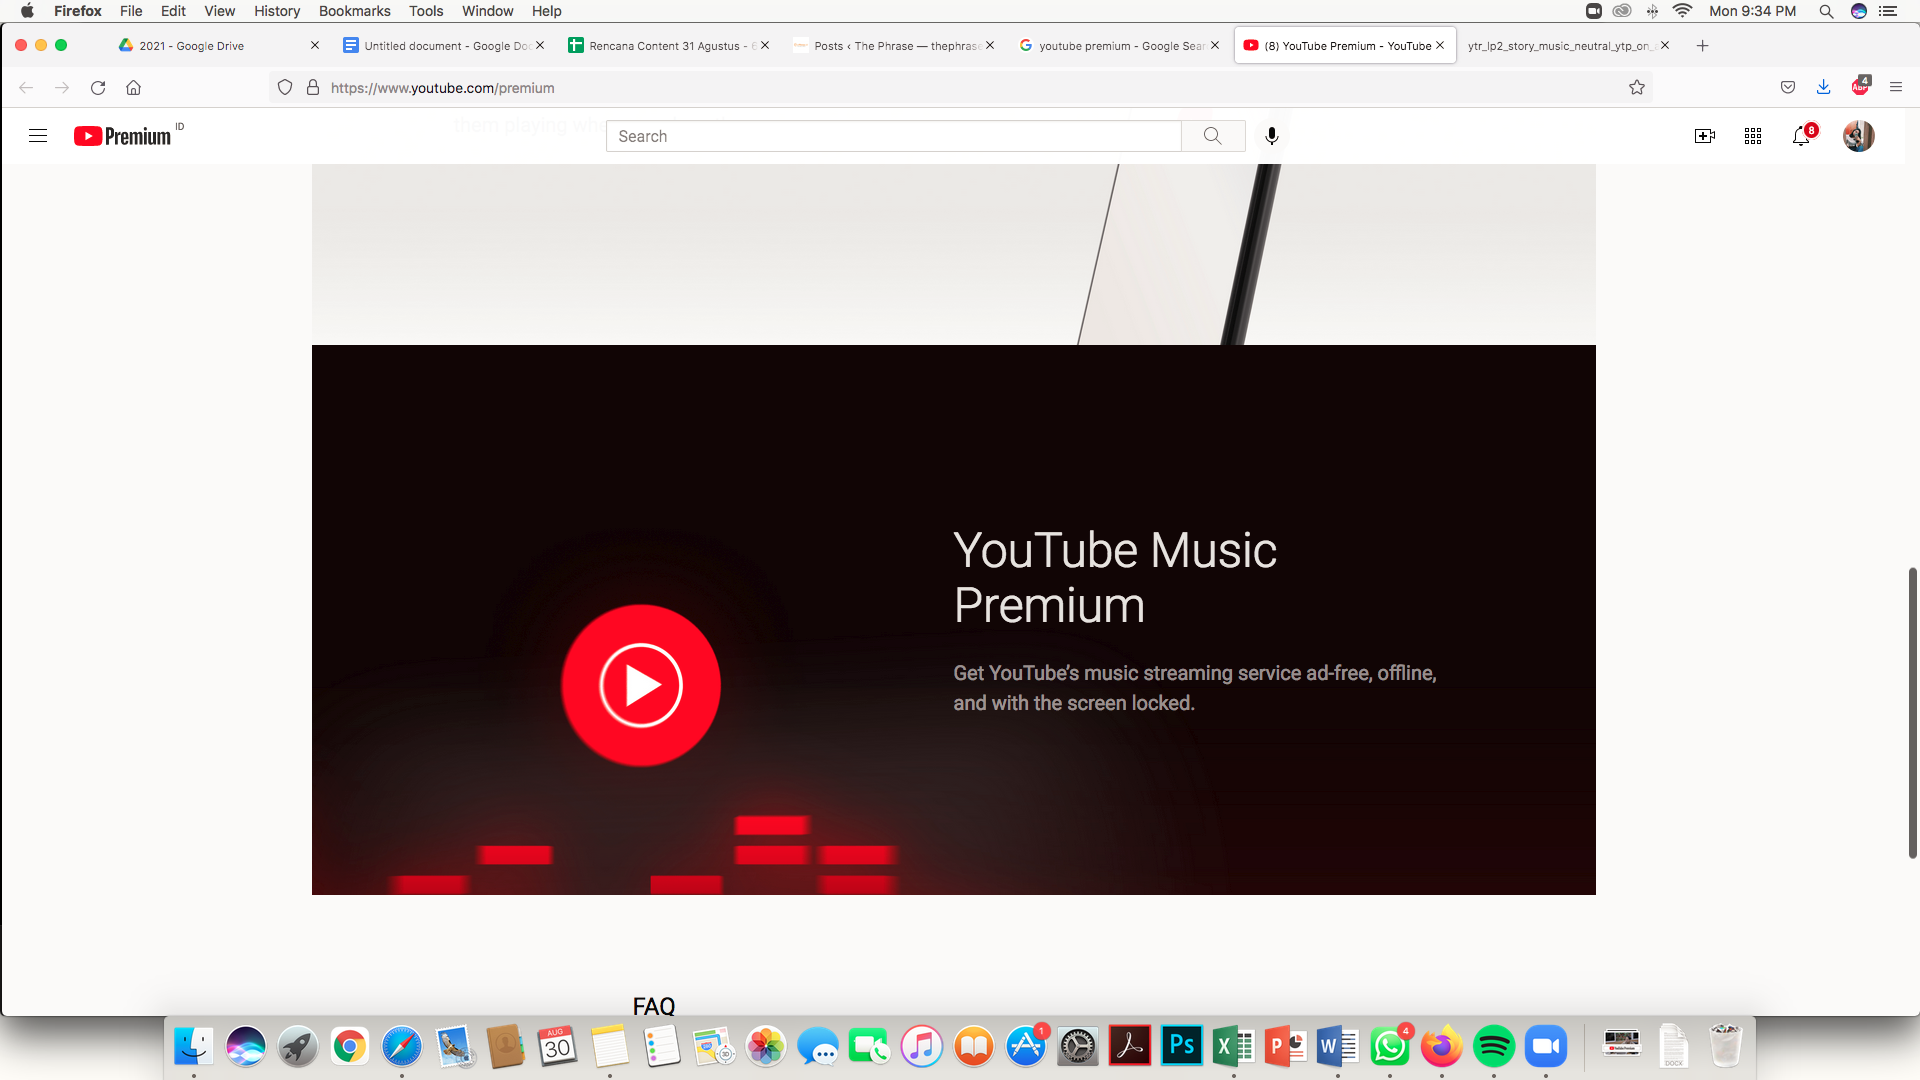This screenshot has height=1080, width=1920.
Task: Click the search magnifier button
Action: point(1212,136)
